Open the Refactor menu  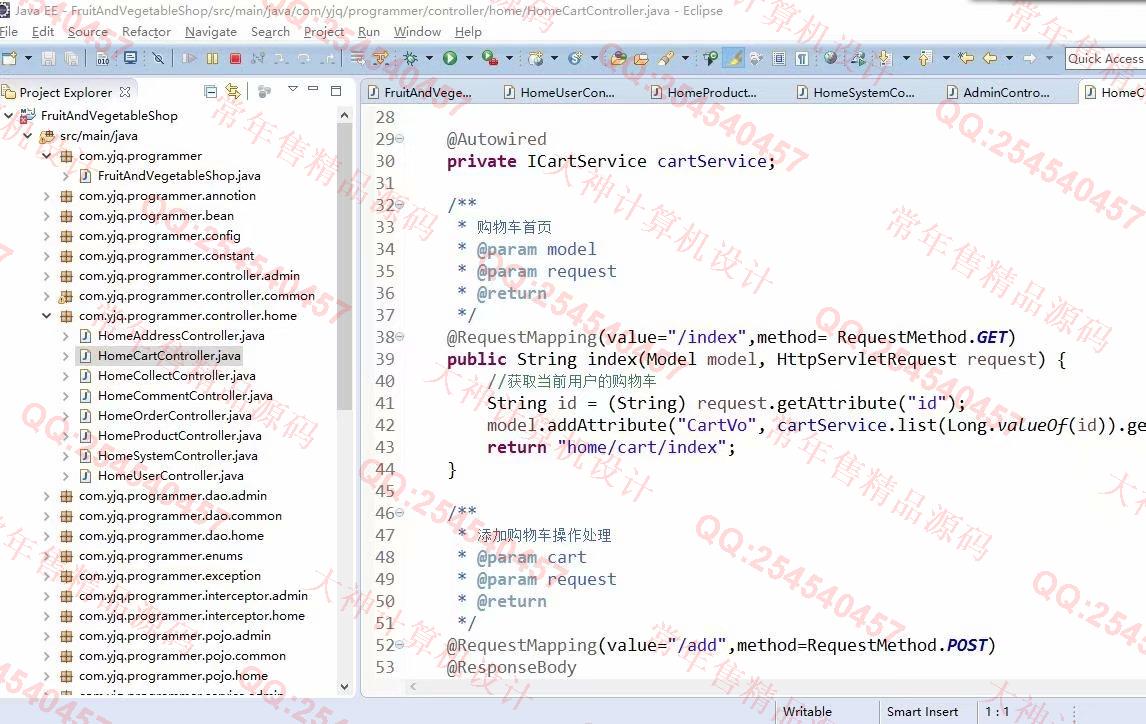click(146, 32)
